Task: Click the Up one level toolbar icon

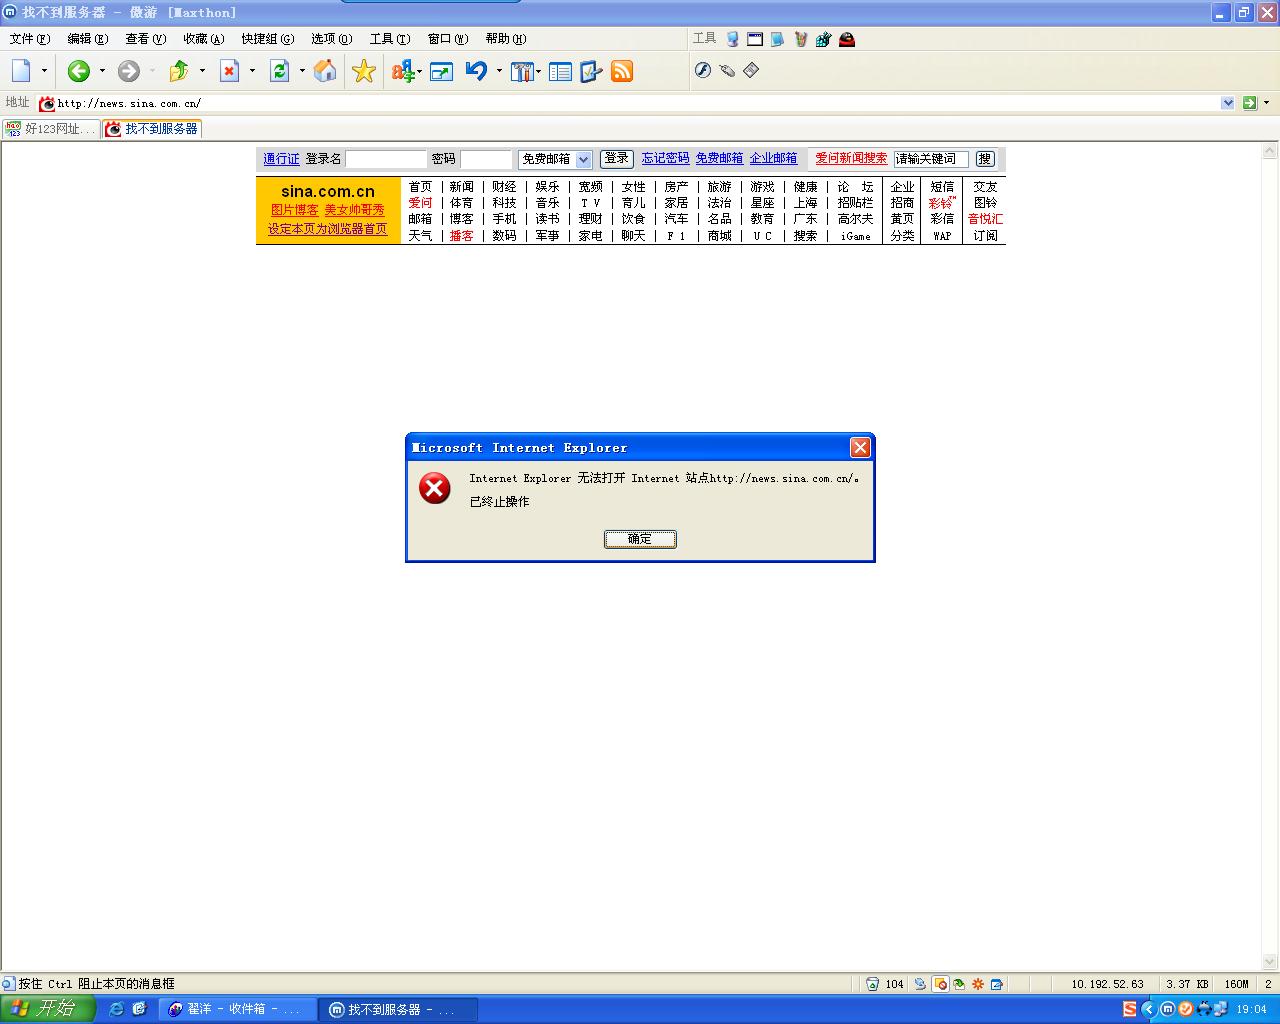Action: tap(179, 71)
